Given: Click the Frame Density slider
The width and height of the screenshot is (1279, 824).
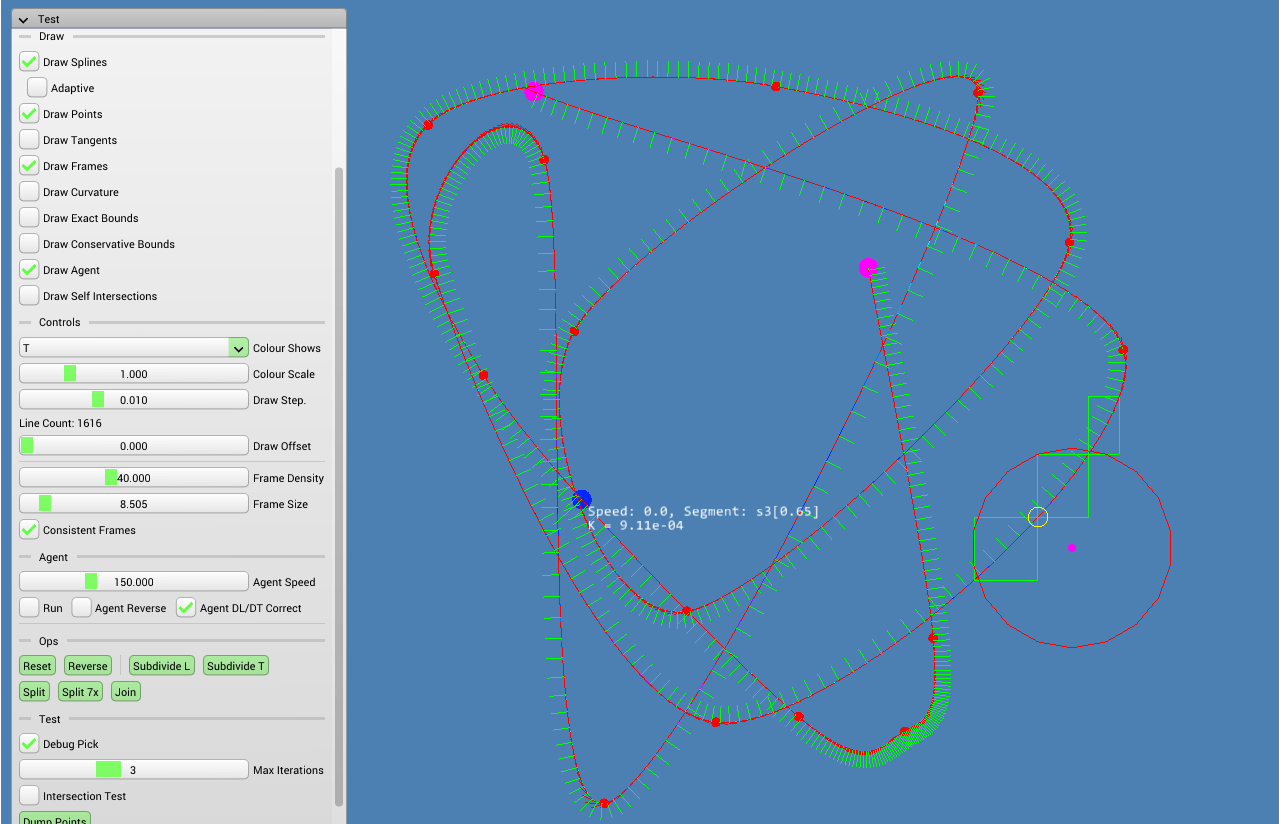Looking at the screenshot, I should click(134, 478).
